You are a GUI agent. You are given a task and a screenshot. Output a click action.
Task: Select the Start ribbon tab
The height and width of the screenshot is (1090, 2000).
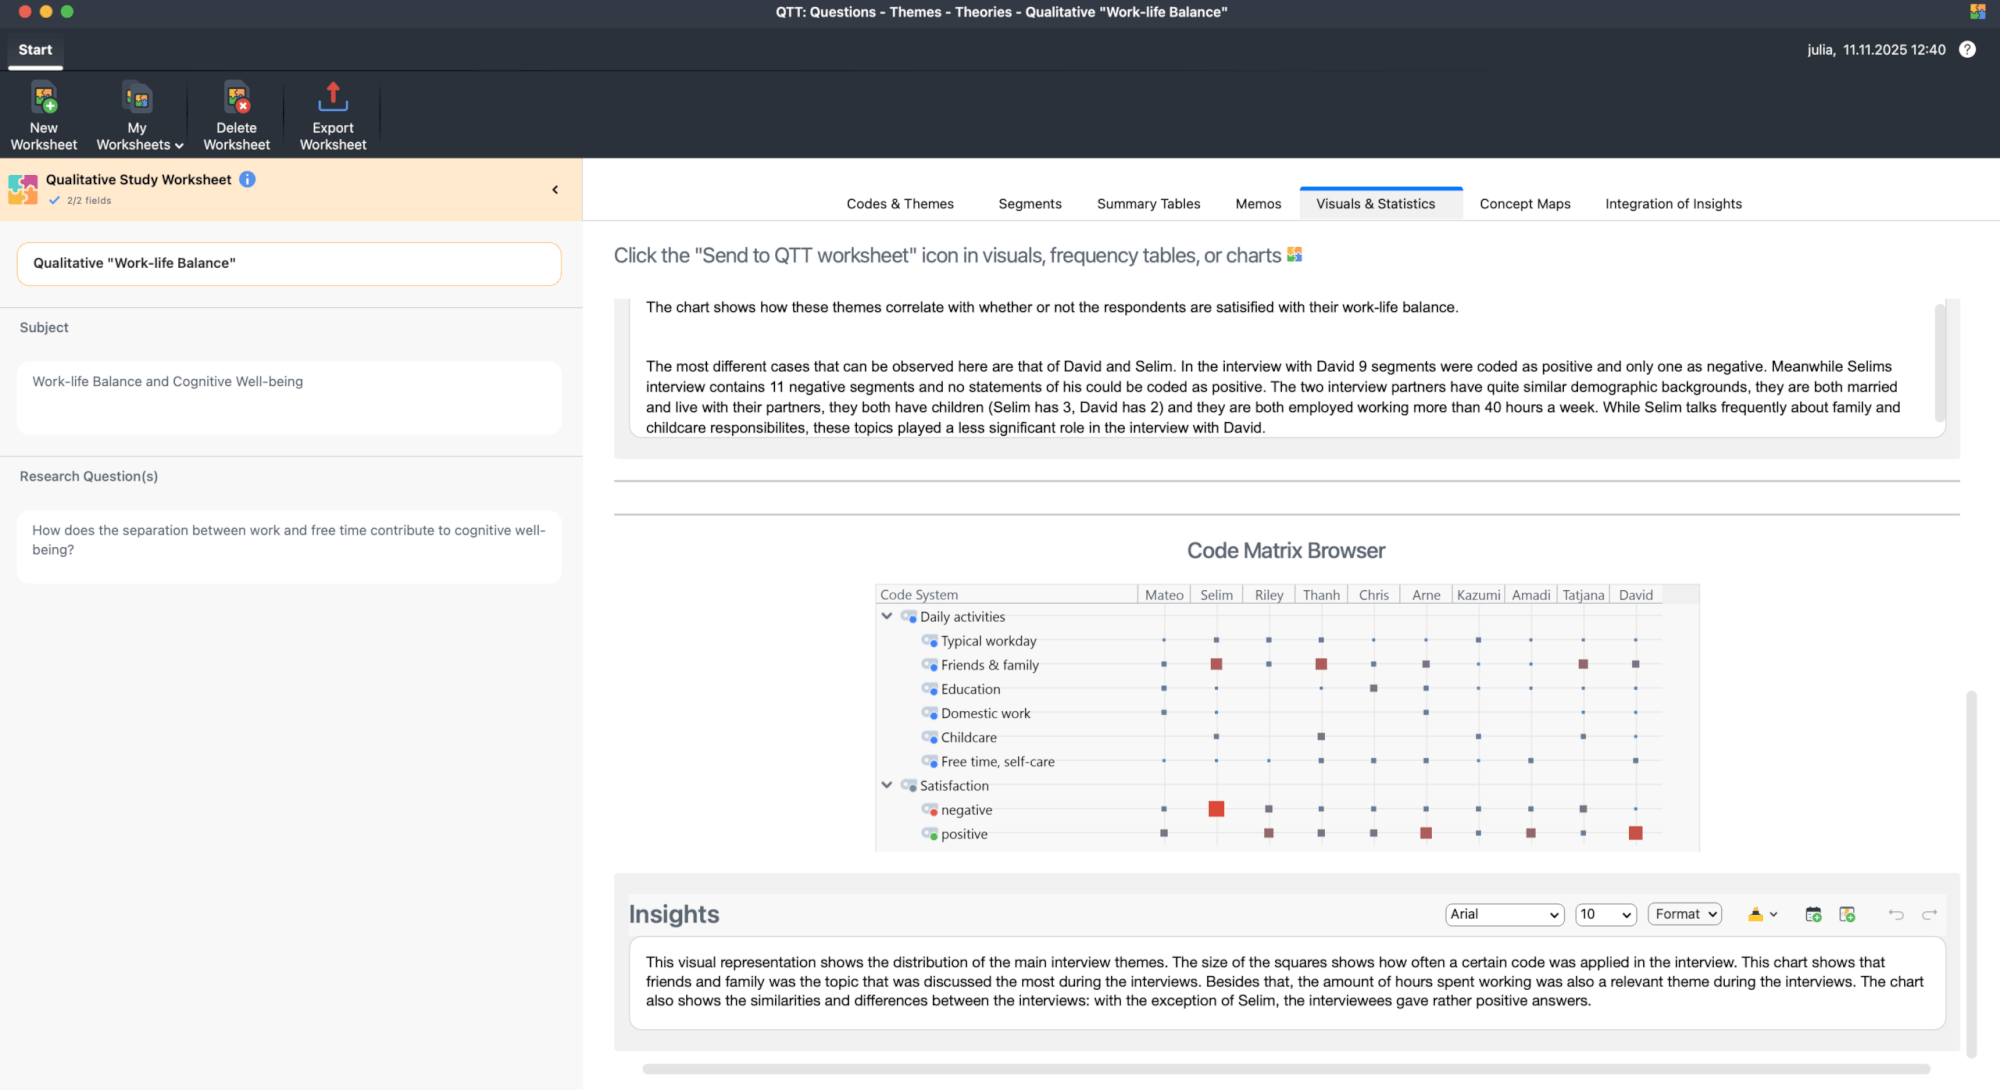tap(35, 50)
